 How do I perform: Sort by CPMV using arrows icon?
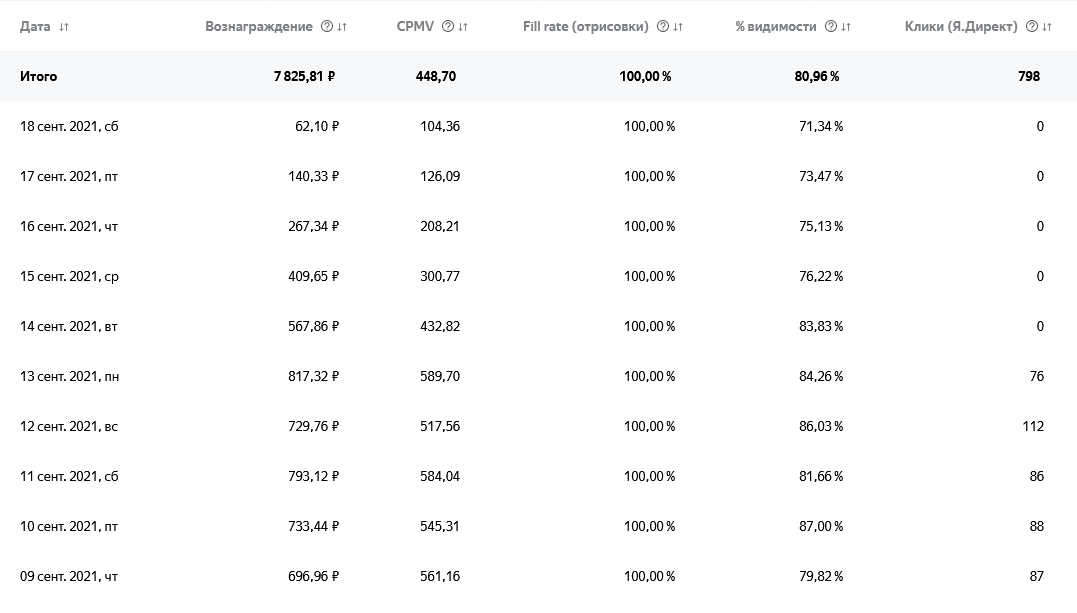(x=463, y=27)
